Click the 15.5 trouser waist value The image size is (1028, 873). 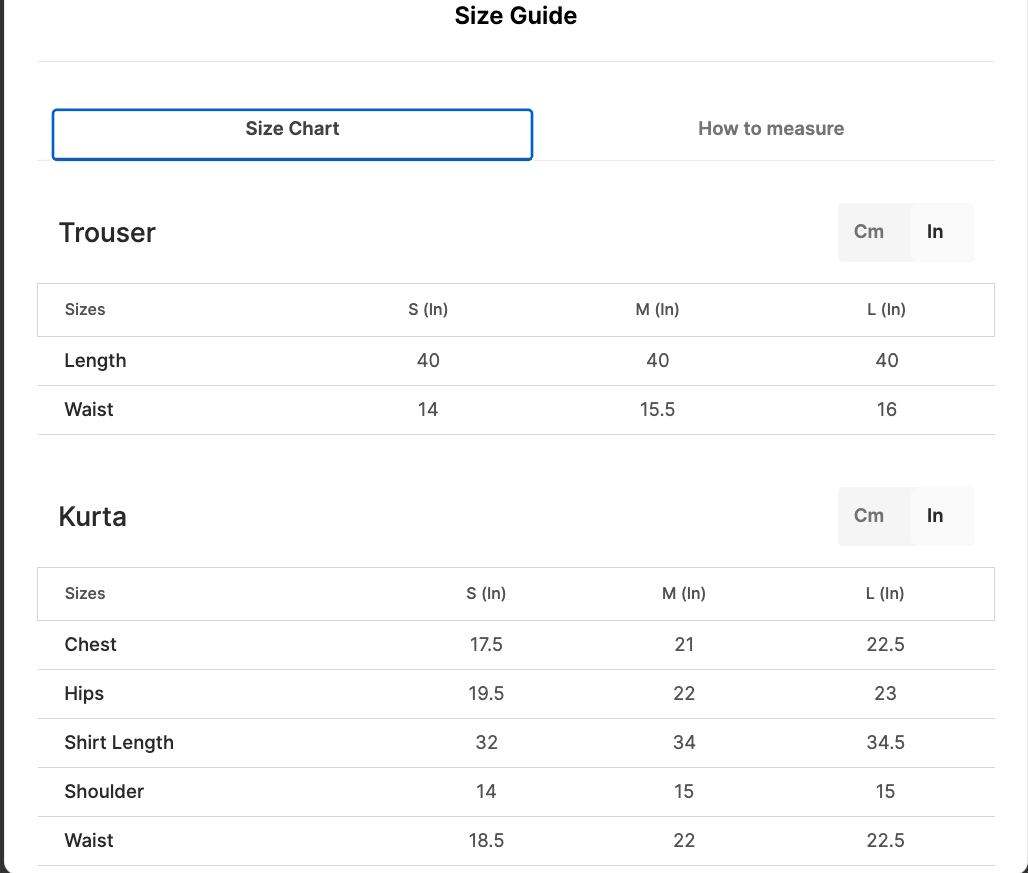coord(657,410)
